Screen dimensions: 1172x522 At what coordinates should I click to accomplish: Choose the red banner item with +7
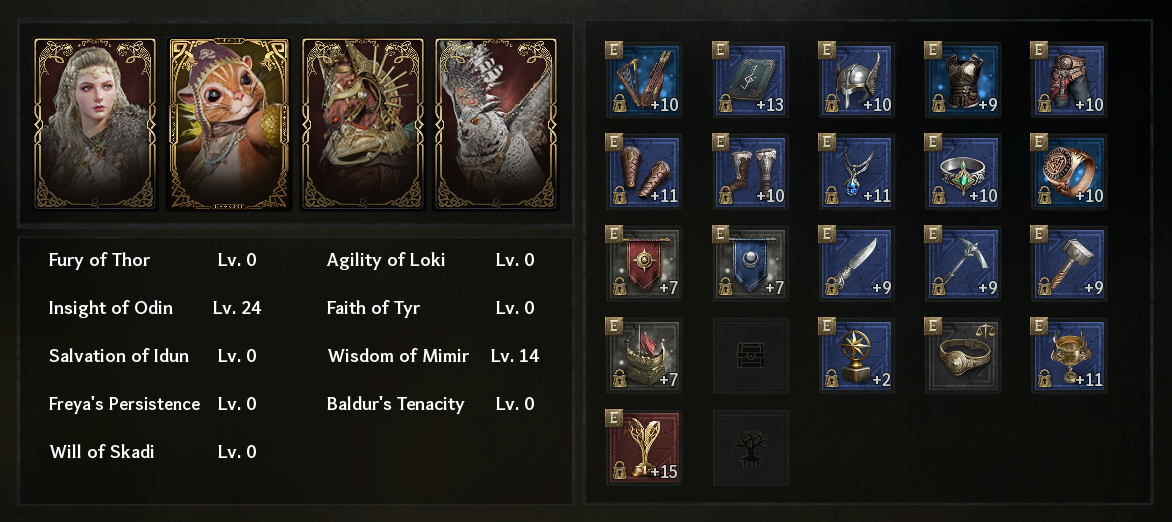[645, 264]
